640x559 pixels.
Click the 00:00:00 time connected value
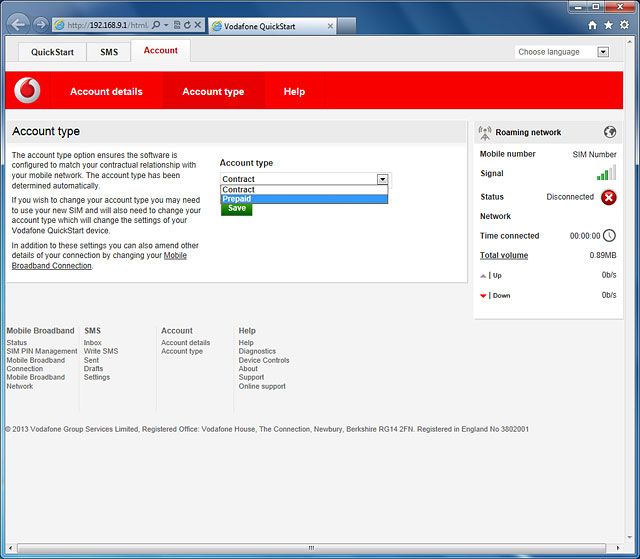pos(585,236)
